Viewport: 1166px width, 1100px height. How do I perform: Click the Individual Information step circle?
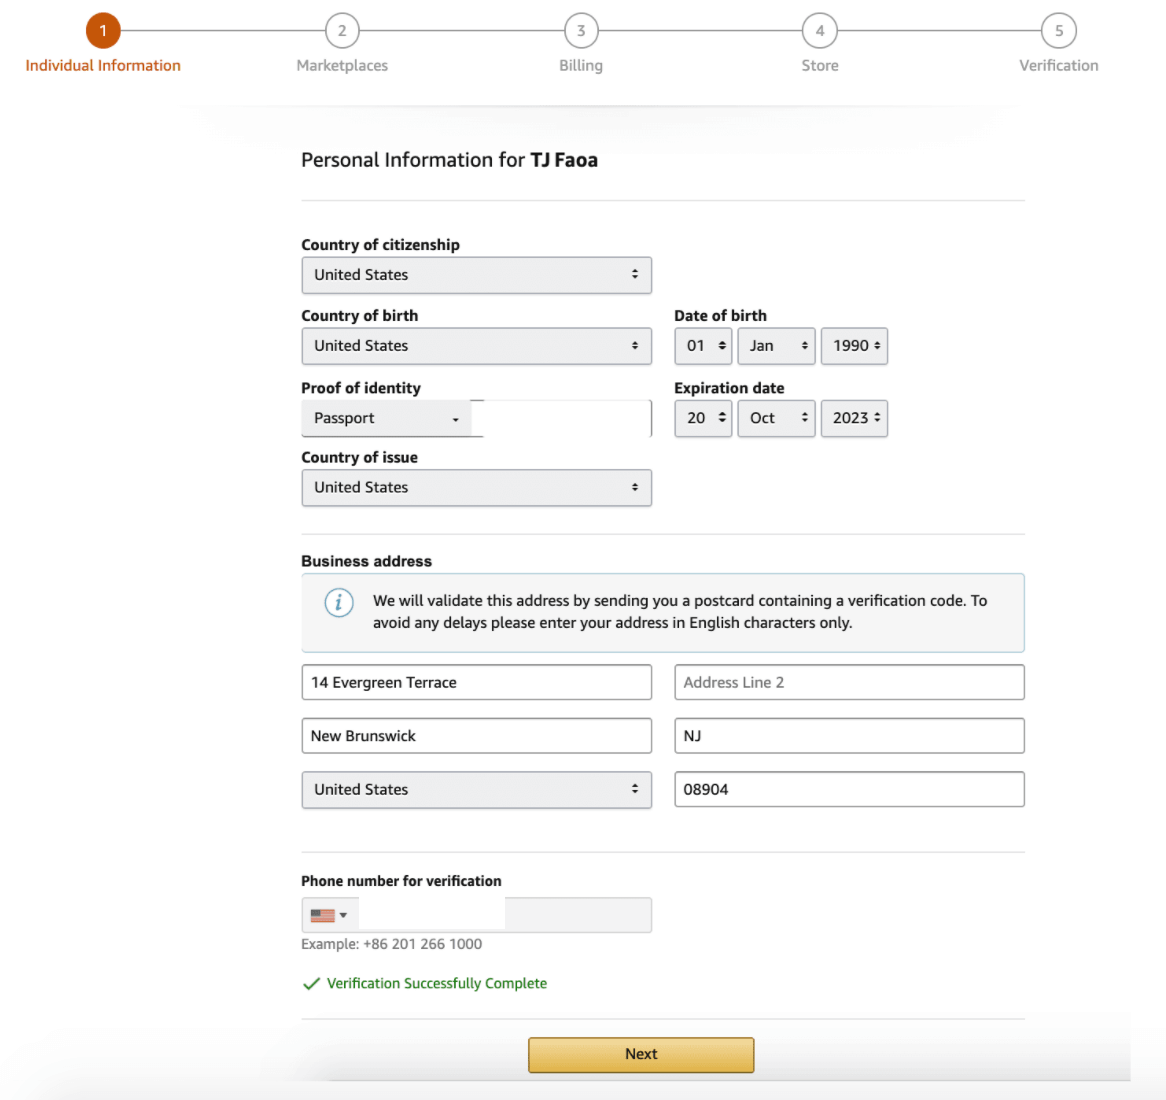[x=103, y=30]
